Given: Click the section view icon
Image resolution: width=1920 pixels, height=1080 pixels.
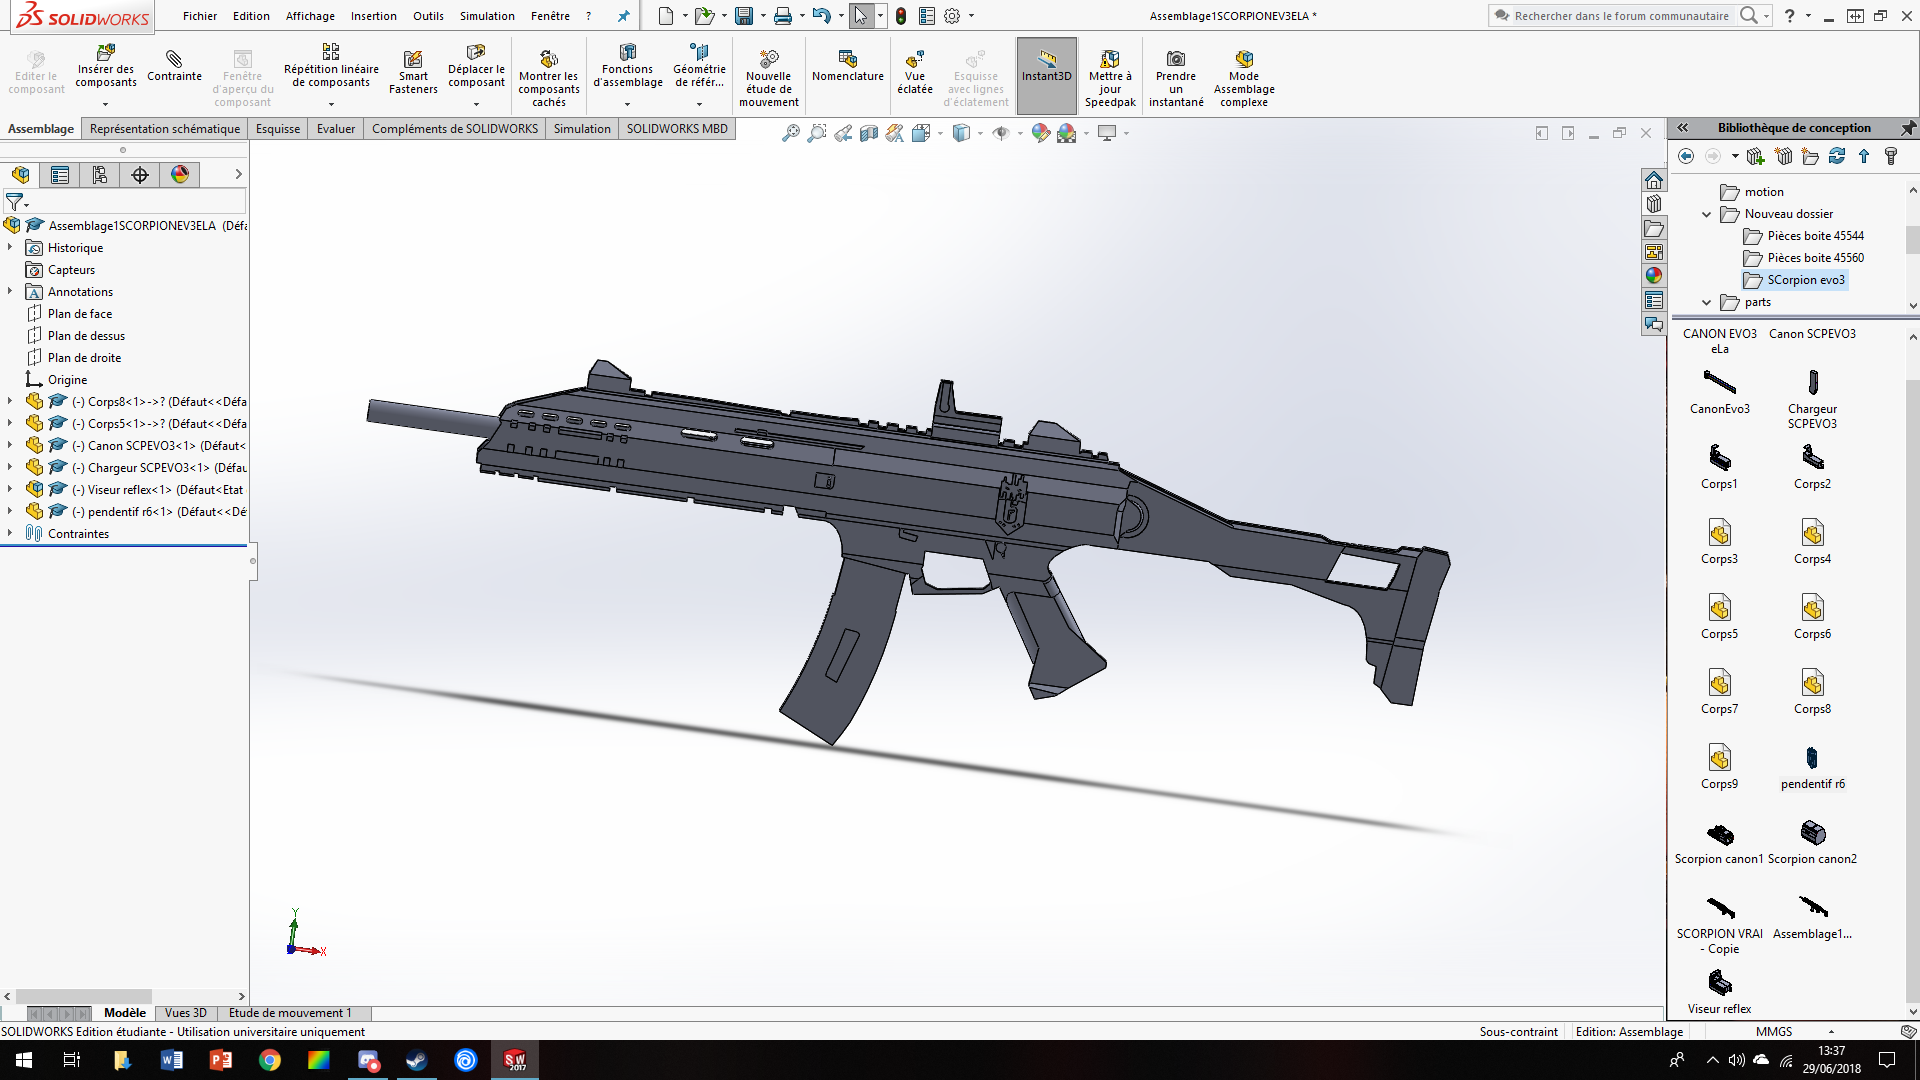Looking at the screenshot, I should (869, 133).
